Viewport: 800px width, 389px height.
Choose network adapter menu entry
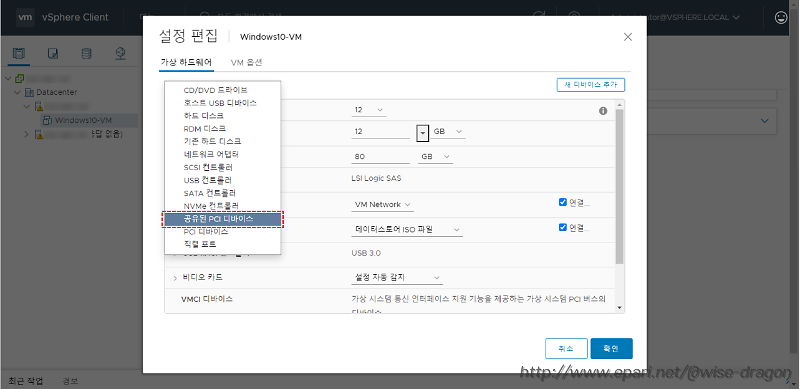[222, 154]
